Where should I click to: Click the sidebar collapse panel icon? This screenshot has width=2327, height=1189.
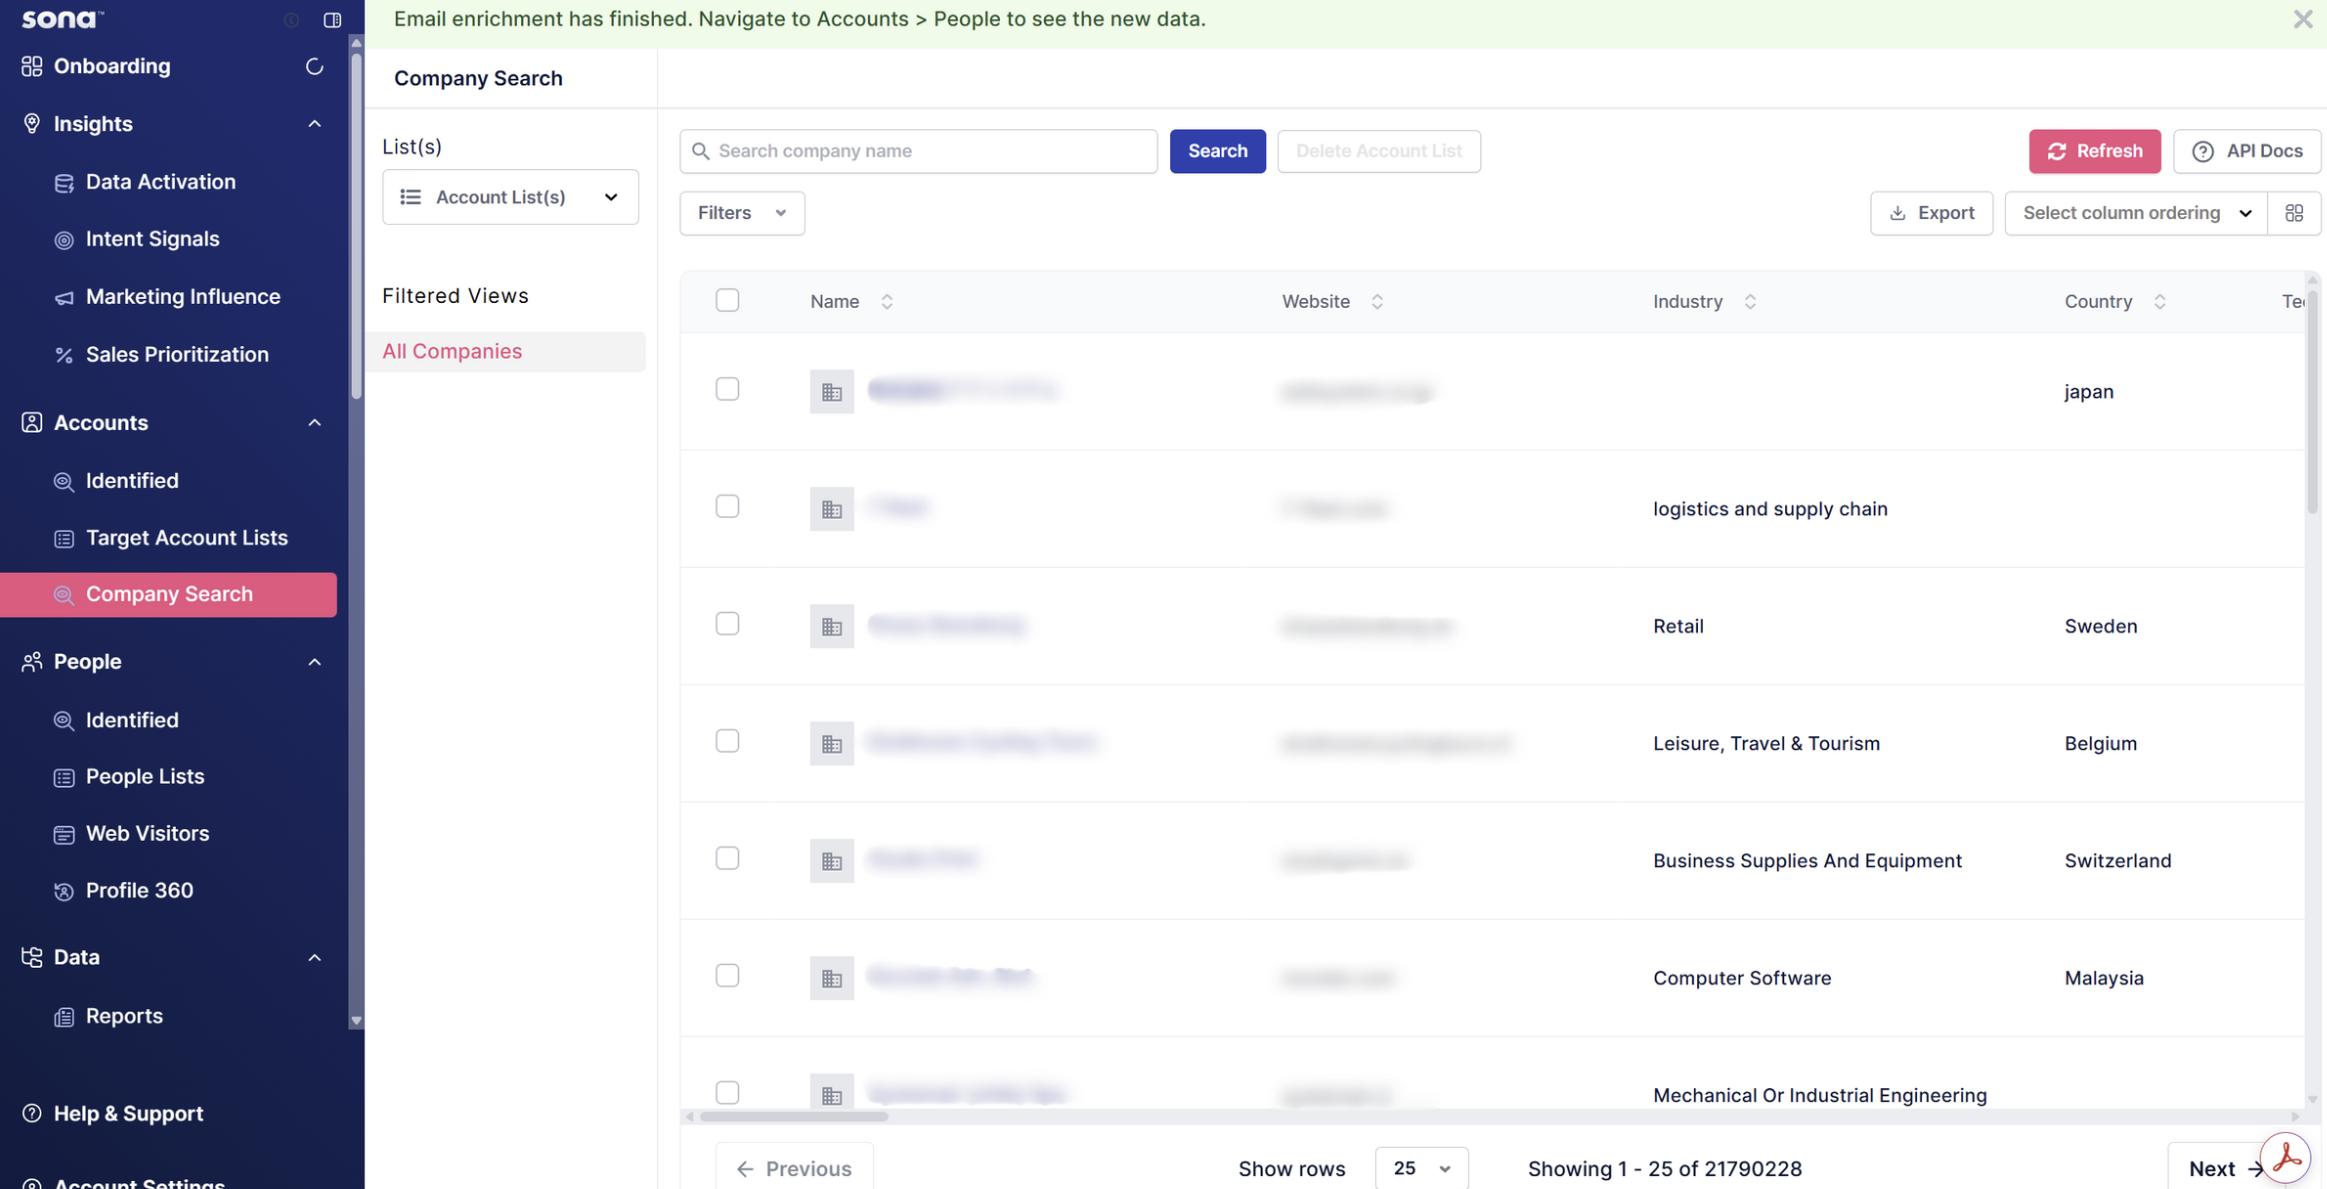[332, 20]
